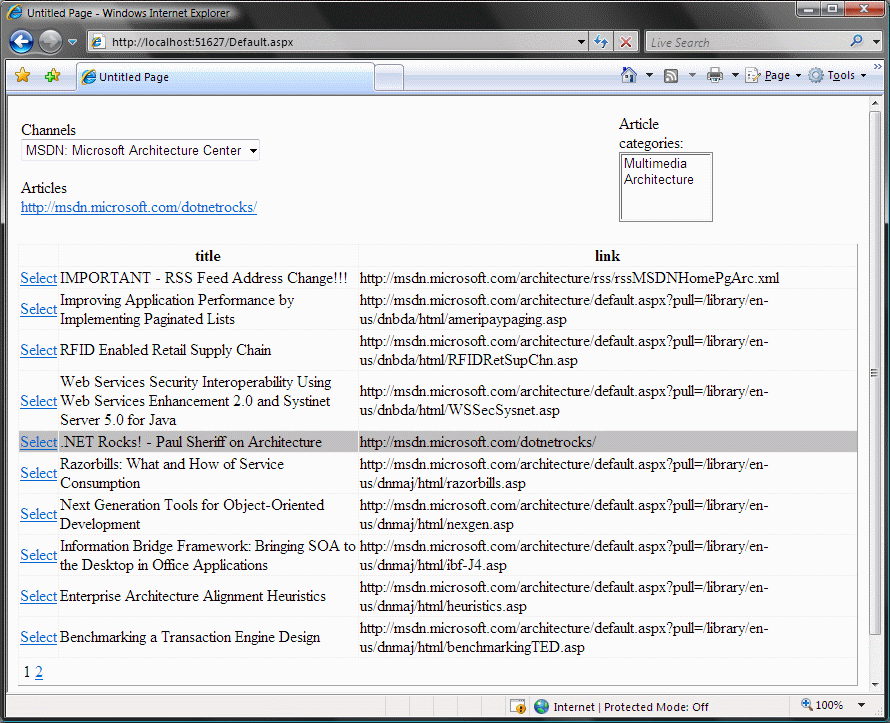890x723 pixels.
Task: Click the Benchmarking a Transaction Engine Design title
Action: [190, 637]
